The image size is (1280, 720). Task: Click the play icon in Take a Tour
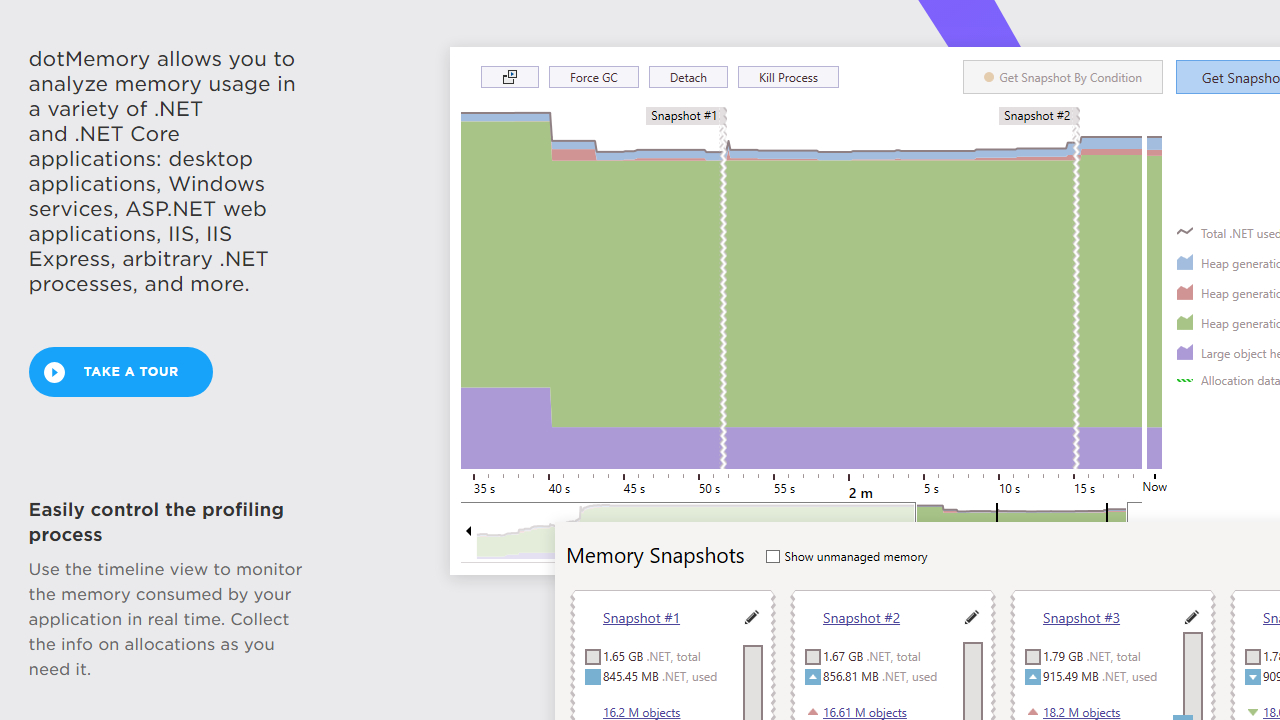point(53,371)
